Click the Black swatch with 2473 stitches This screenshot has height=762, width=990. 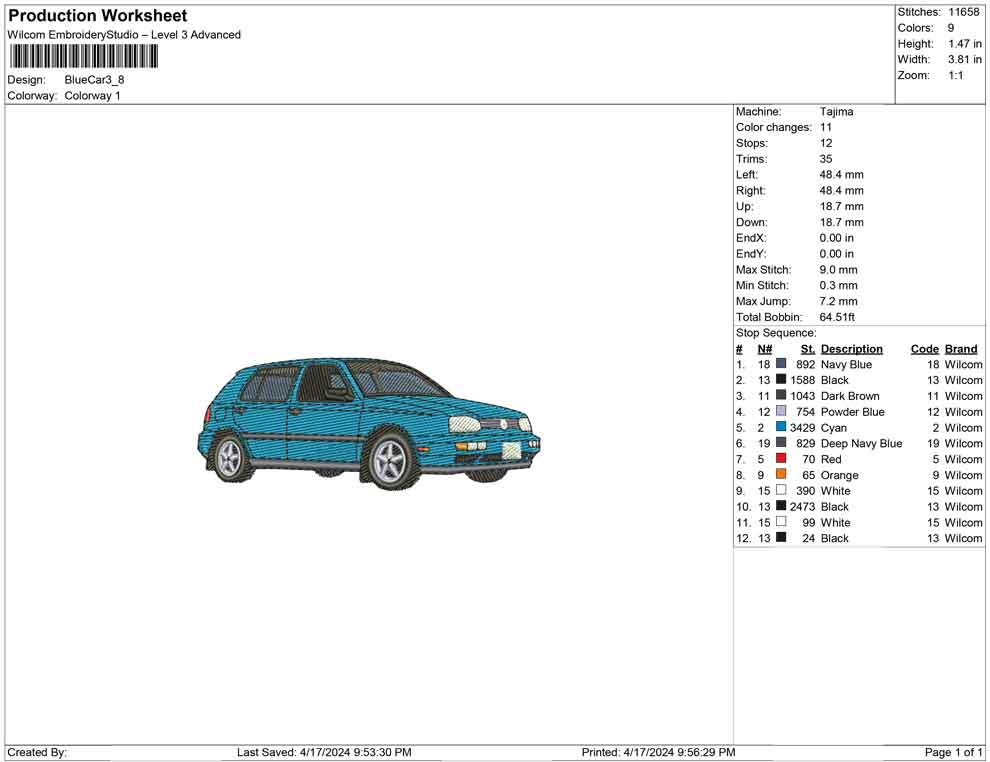click(781, 506)
